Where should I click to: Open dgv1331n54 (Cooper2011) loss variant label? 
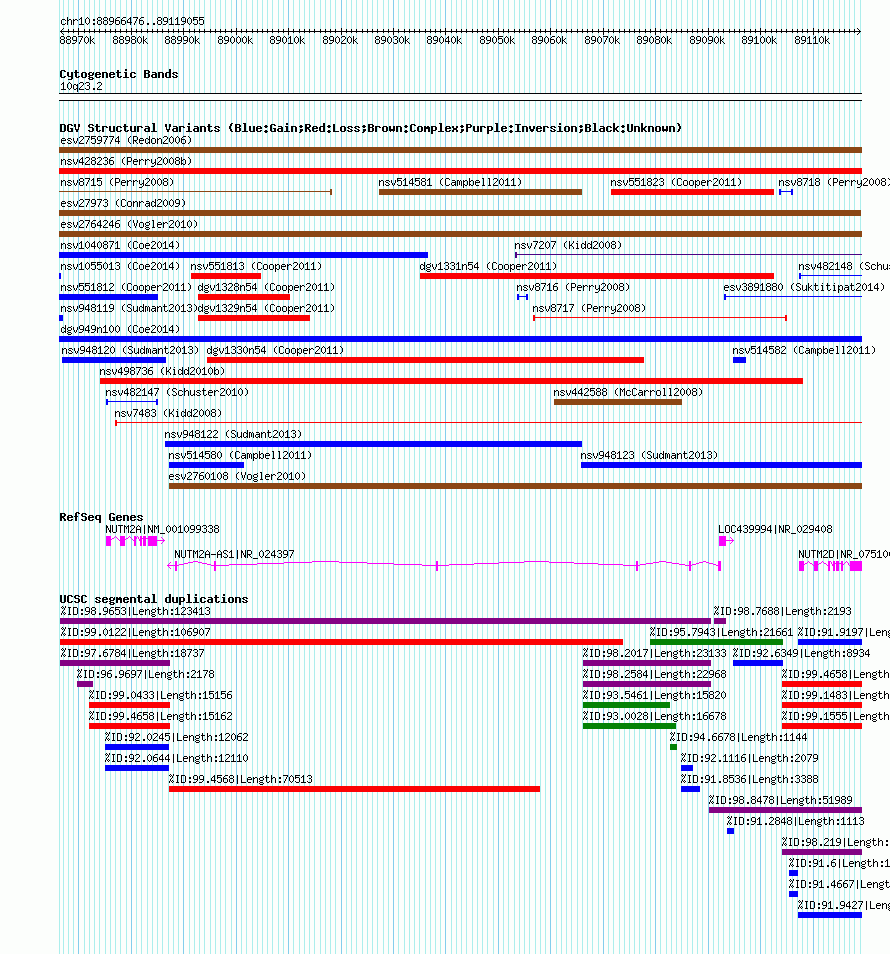pos(488,266)
